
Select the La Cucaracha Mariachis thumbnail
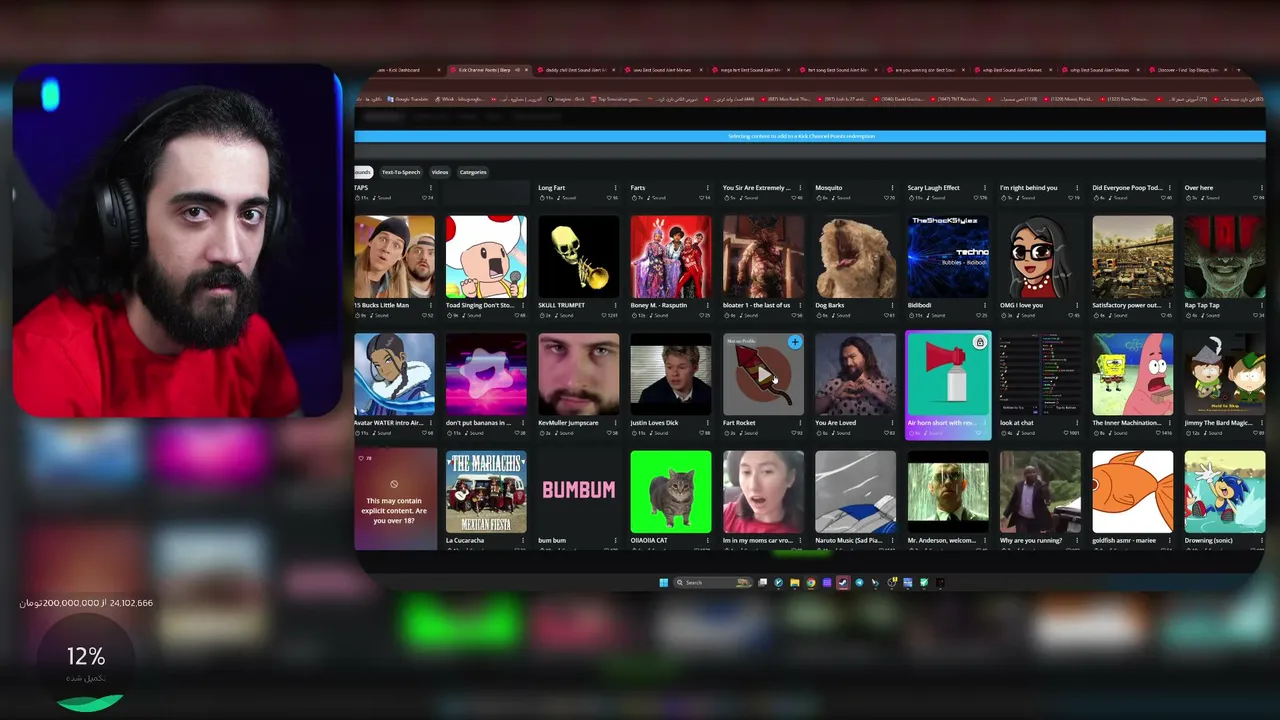486,492
